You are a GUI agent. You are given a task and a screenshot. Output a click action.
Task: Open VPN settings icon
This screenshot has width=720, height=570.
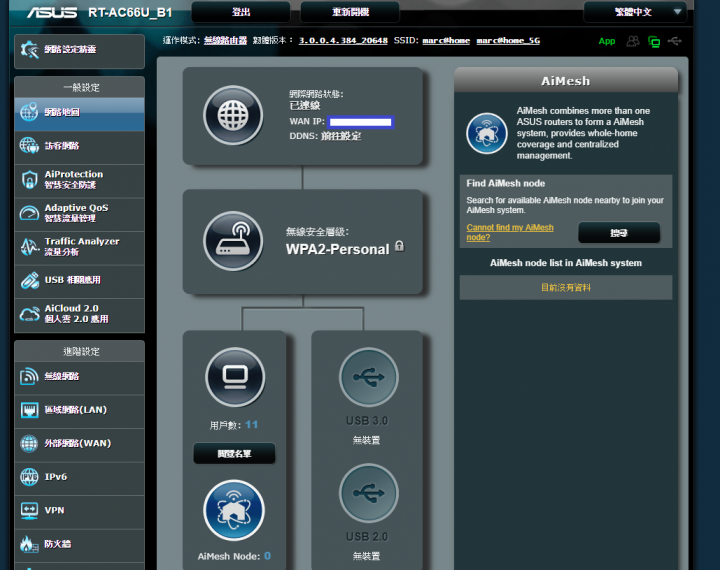[29, 510]
